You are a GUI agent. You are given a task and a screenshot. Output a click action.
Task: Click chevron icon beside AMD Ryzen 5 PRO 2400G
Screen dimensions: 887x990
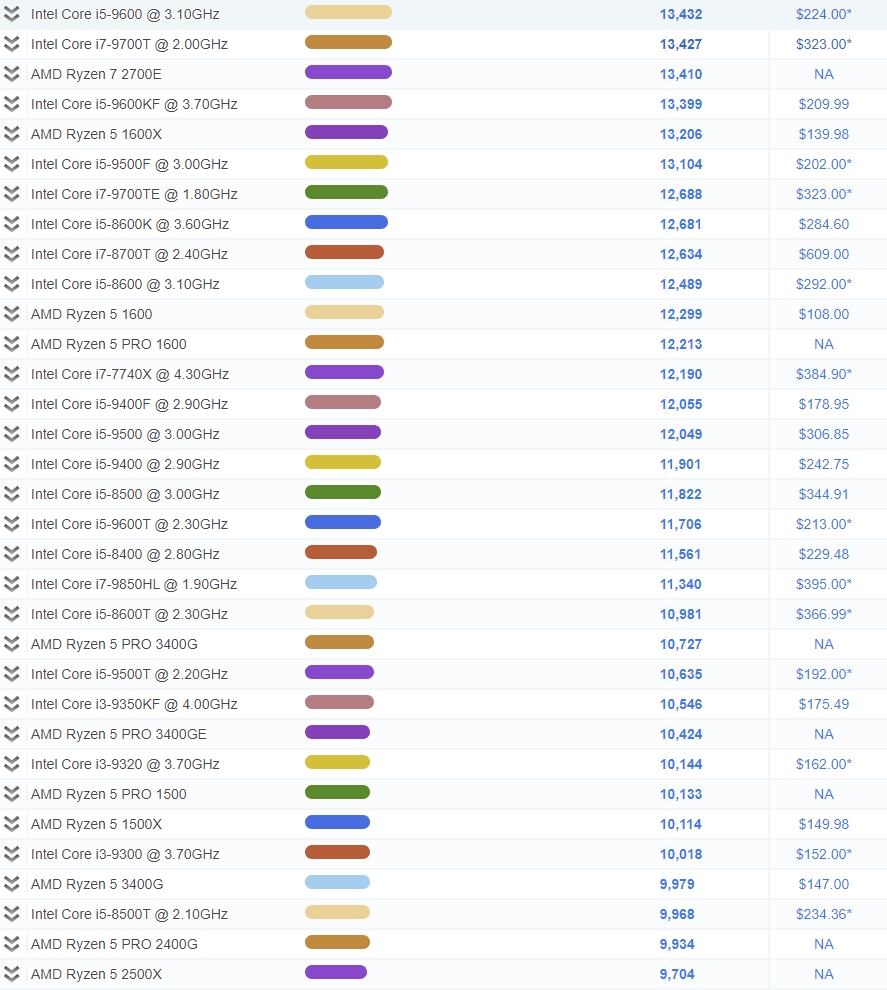(12, 943)
